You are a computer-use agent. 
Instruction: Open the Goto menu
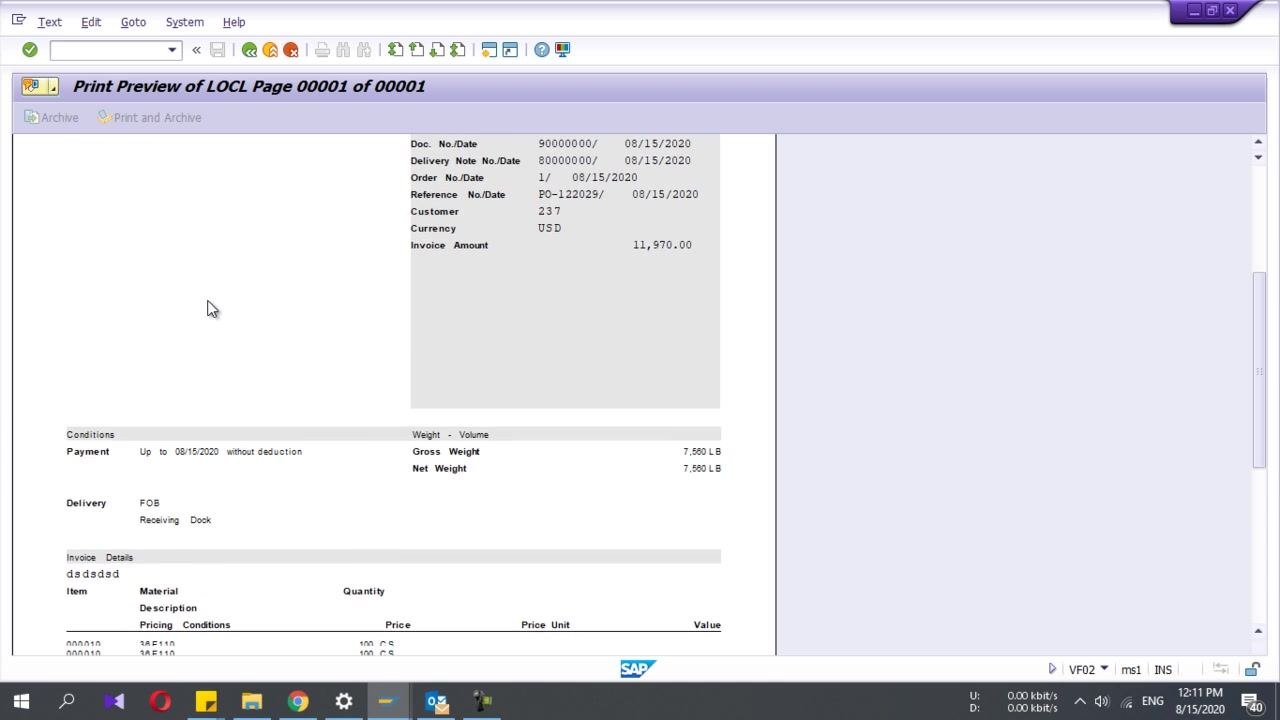pos(133,22)
